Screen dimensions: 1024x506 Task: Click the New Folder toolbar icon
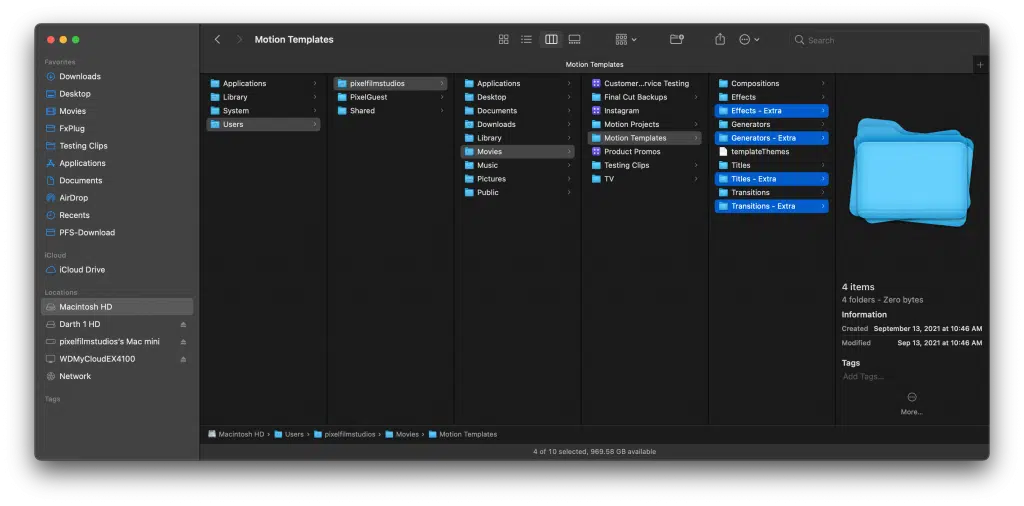(677, 40)
